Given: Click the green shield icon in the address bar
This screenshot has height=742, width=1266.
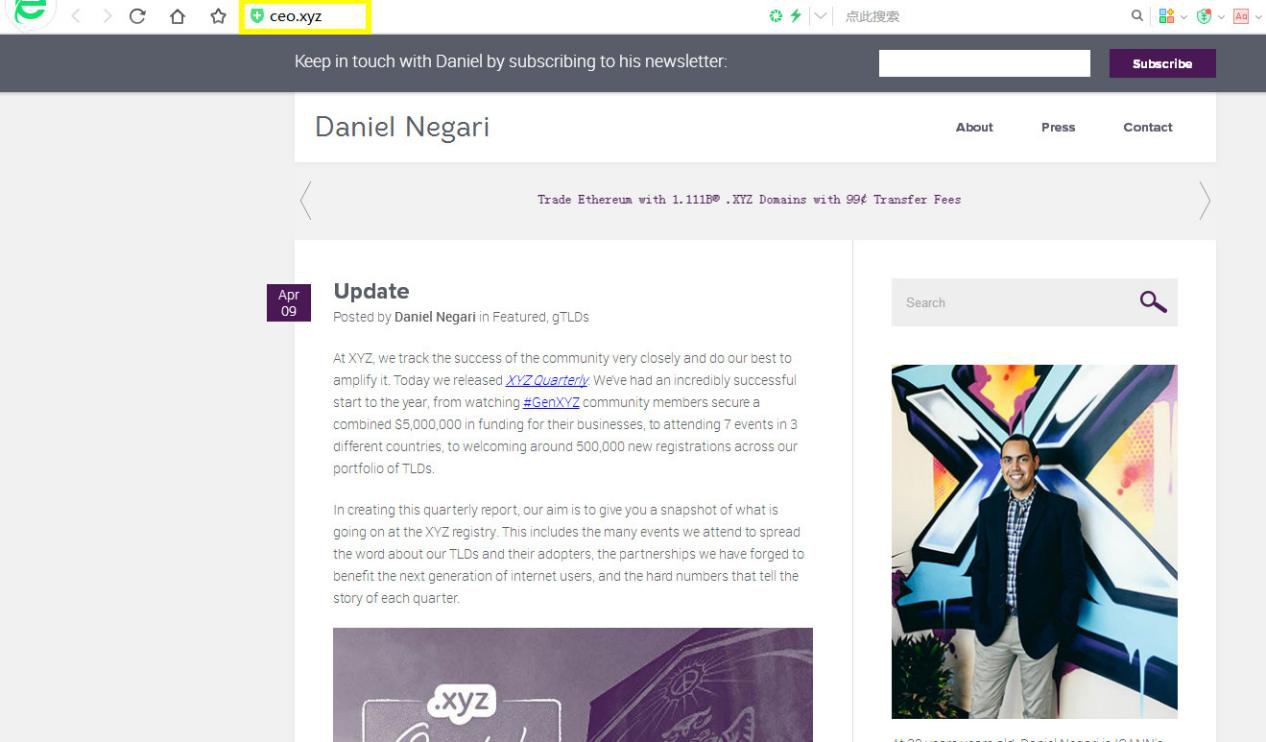Looking at the screenshot, I should tap(257, 16).
